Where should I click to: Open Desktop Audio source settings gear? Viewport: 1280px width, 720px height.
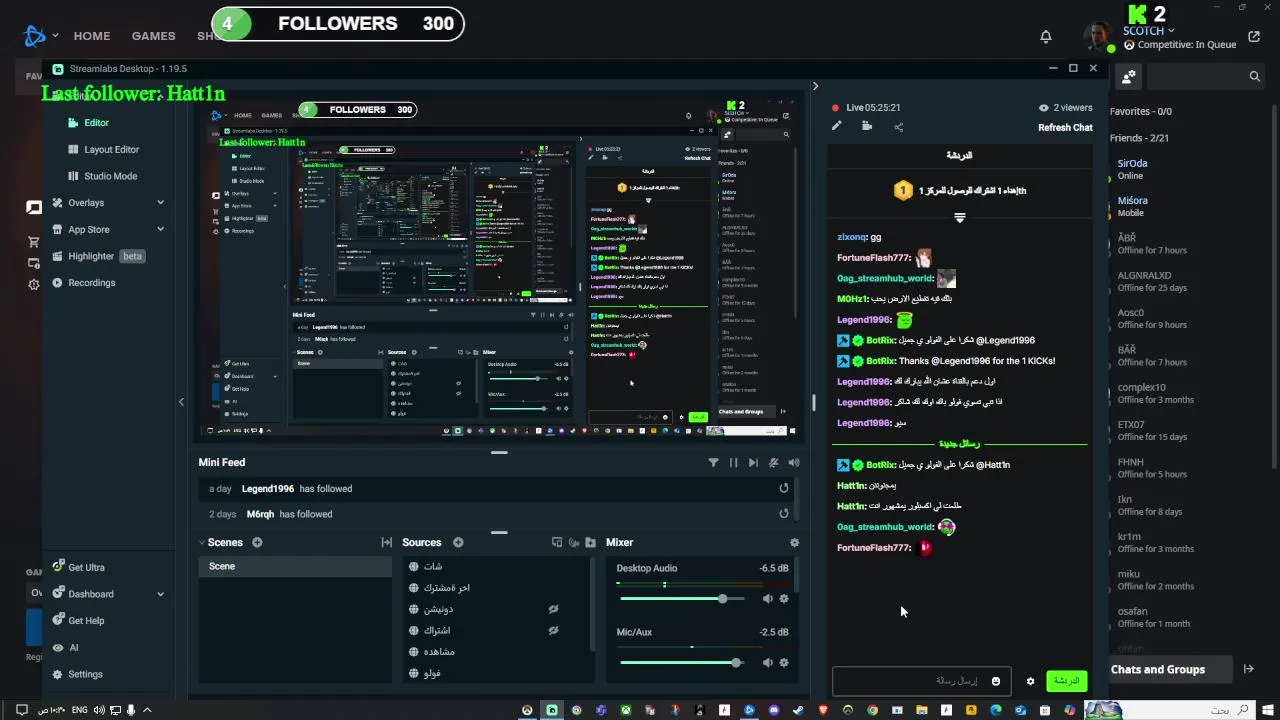pyautogui.click(x=784, y=599)
